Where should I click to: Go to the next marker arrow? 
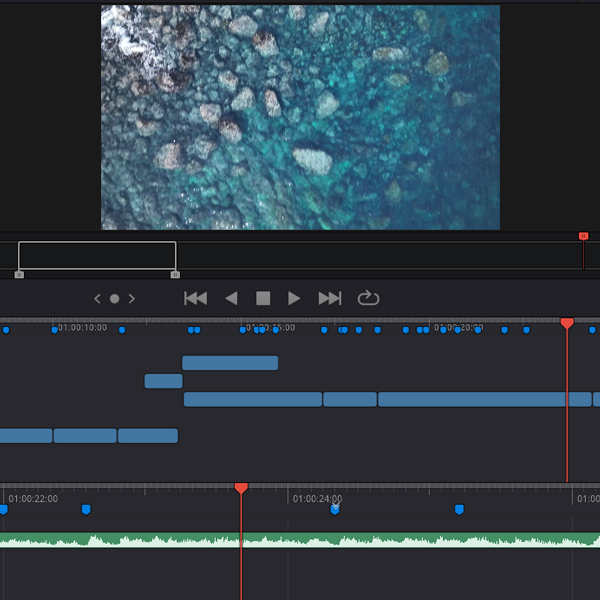coord(132,298)
